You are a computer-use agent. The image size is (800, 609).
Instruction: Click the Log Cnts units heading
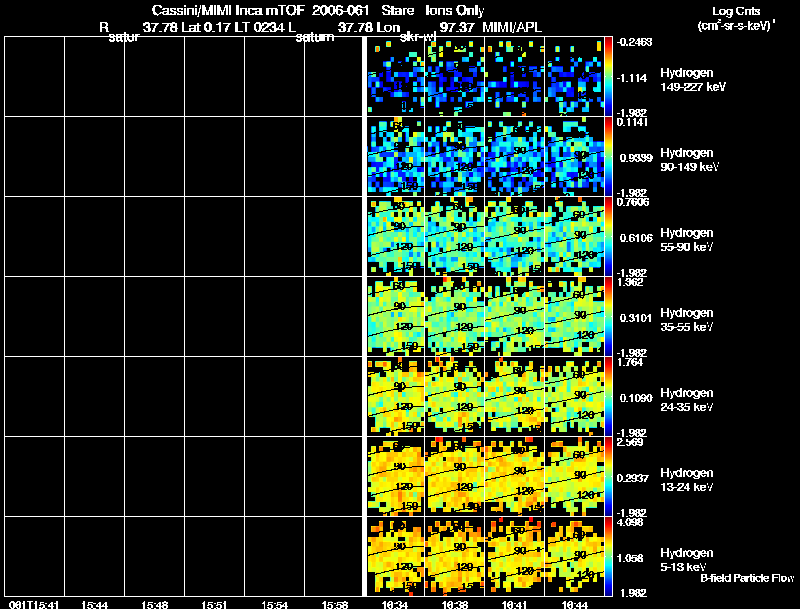[736, 11]
